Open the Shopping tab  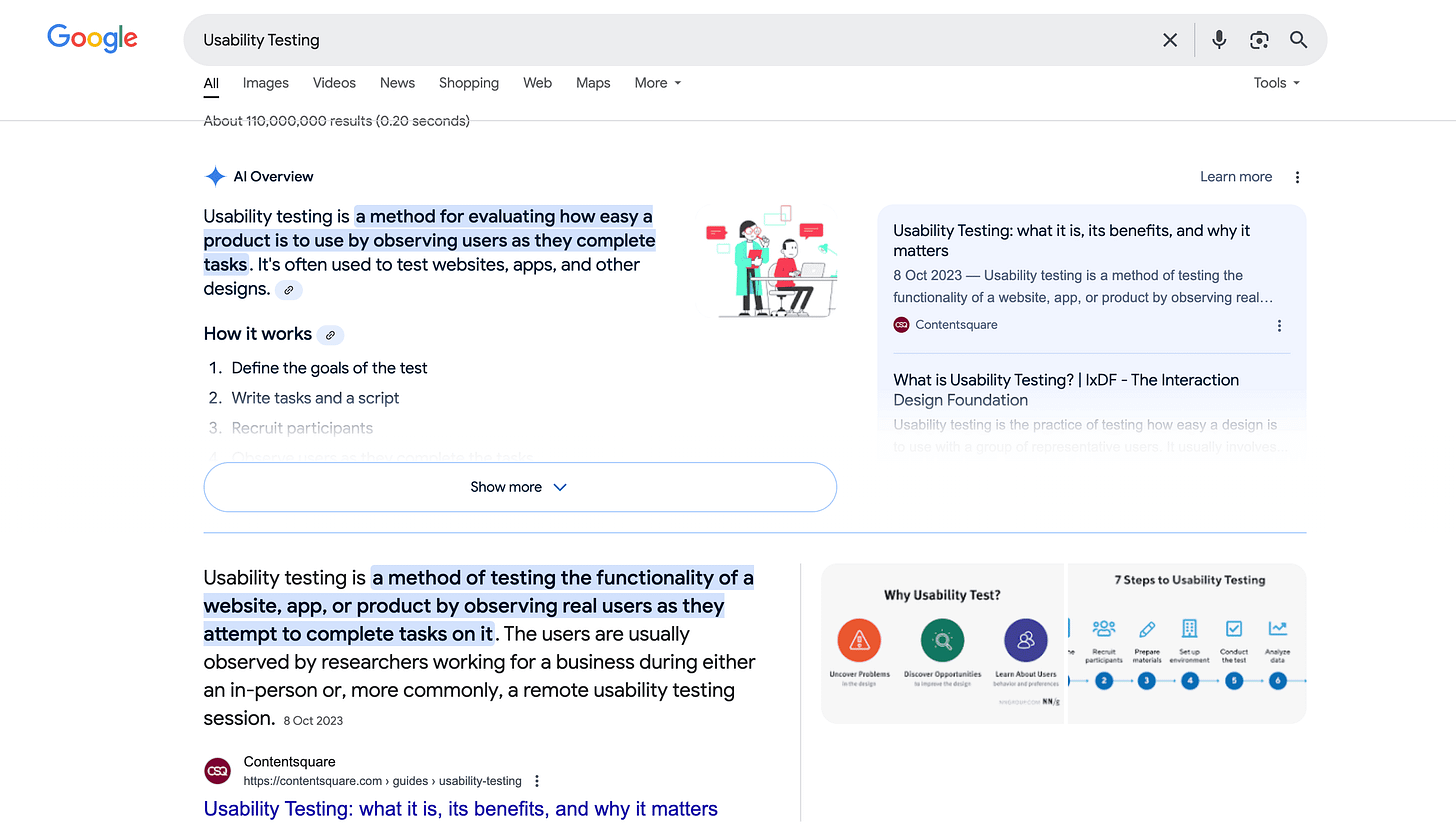tap(469, 83)
